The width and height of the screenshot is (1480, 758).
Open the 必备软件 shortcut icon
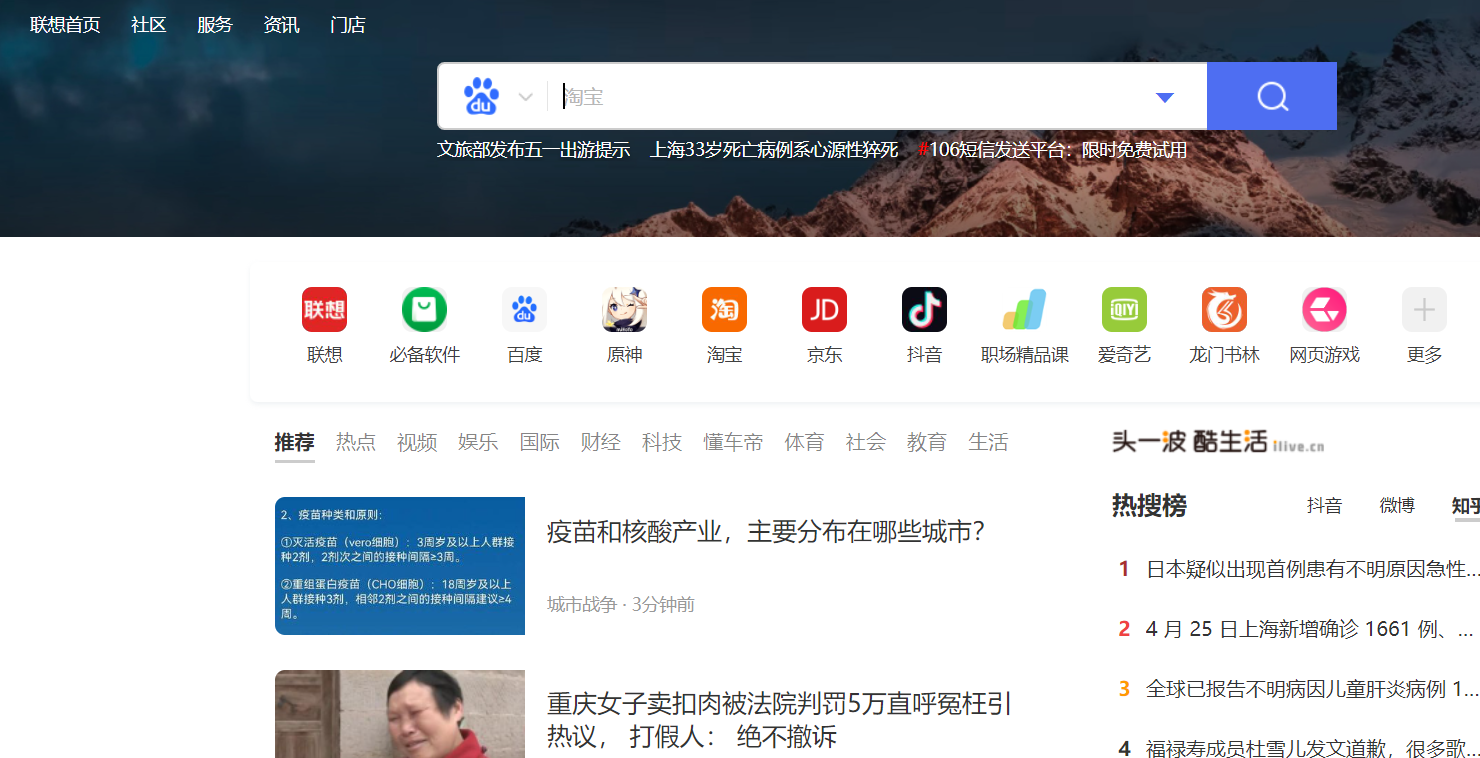(424, 310)
